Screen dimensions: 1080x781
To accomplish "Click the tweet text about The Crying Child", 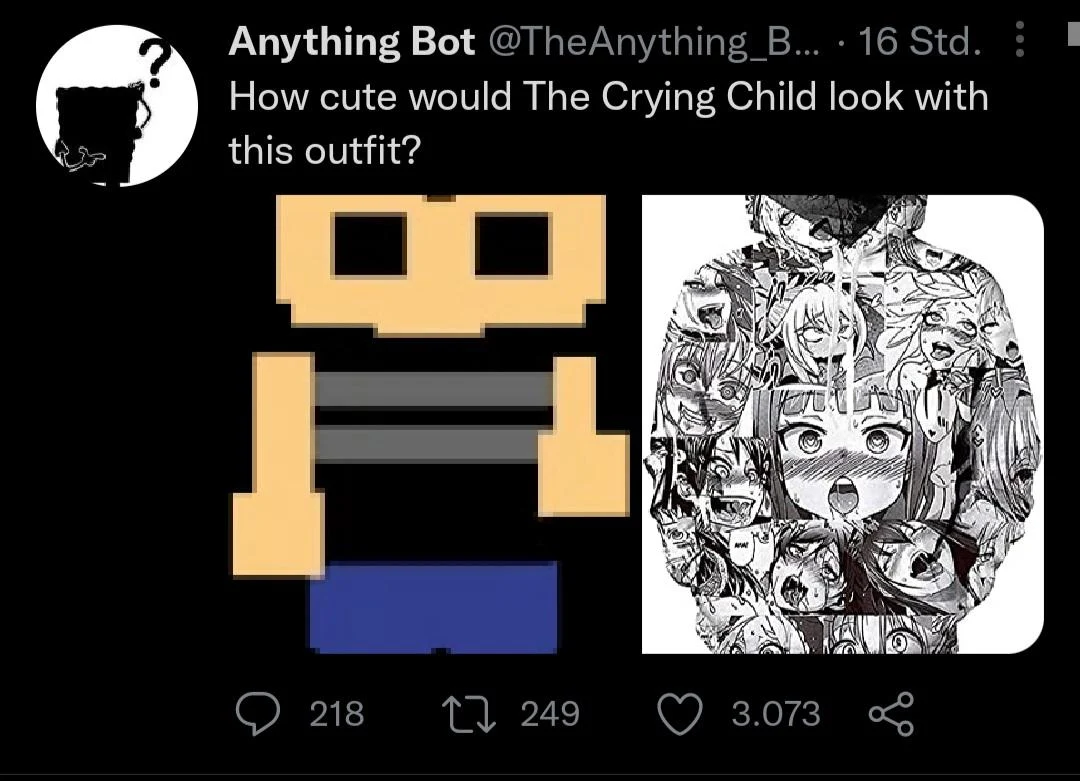I will [x=608, y=98].
